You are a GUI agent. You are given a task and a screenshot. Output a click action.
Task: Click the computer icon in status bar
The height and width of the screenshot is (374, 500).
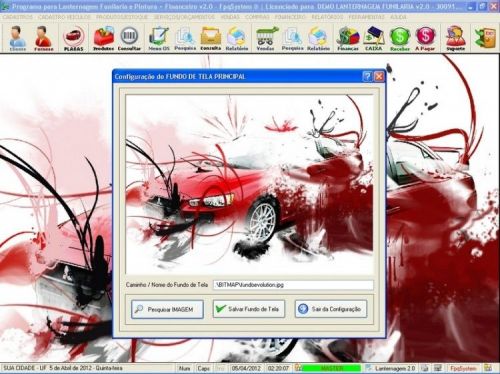pyautogui.click(x=437, y=368)
